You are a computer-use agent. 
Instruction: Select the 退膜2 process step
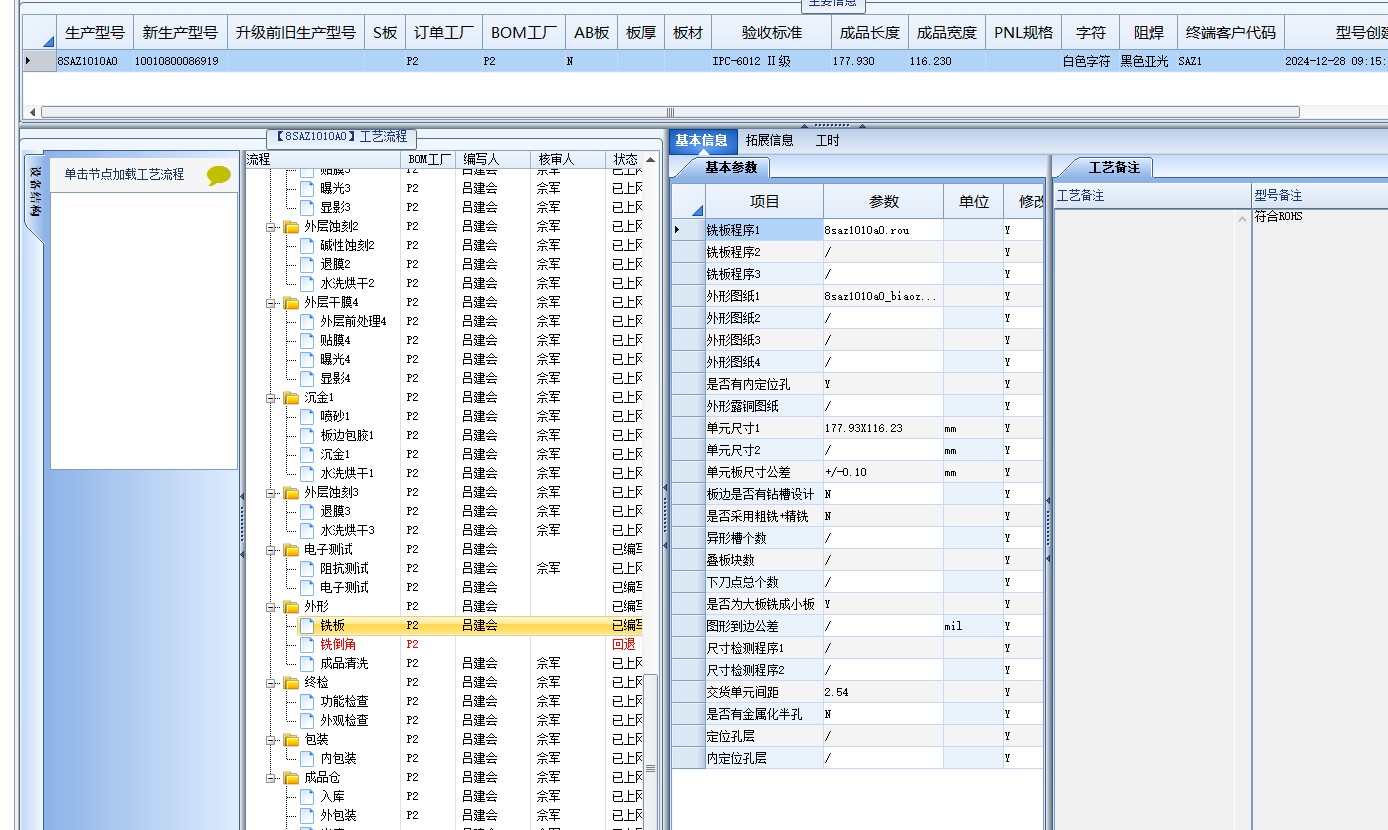(335, 265)
